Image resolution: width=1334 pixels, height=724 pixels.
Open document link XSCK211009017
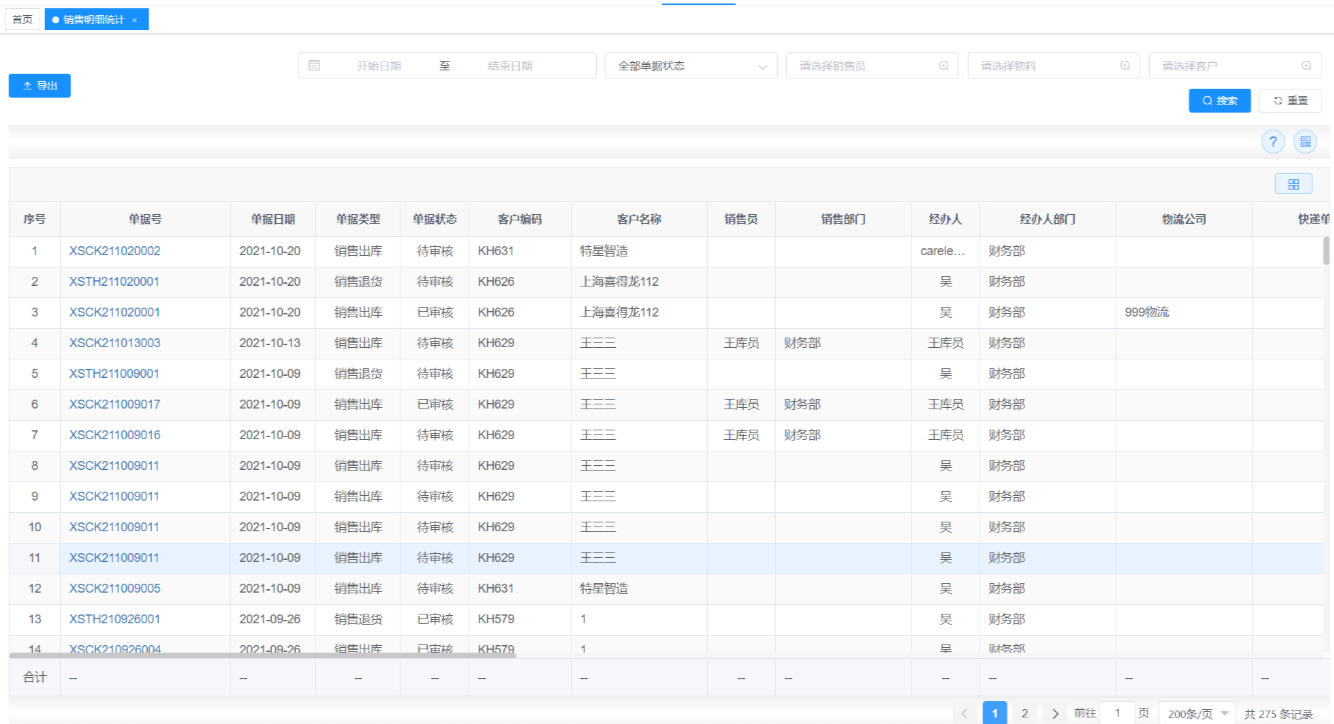click(115, 405)
